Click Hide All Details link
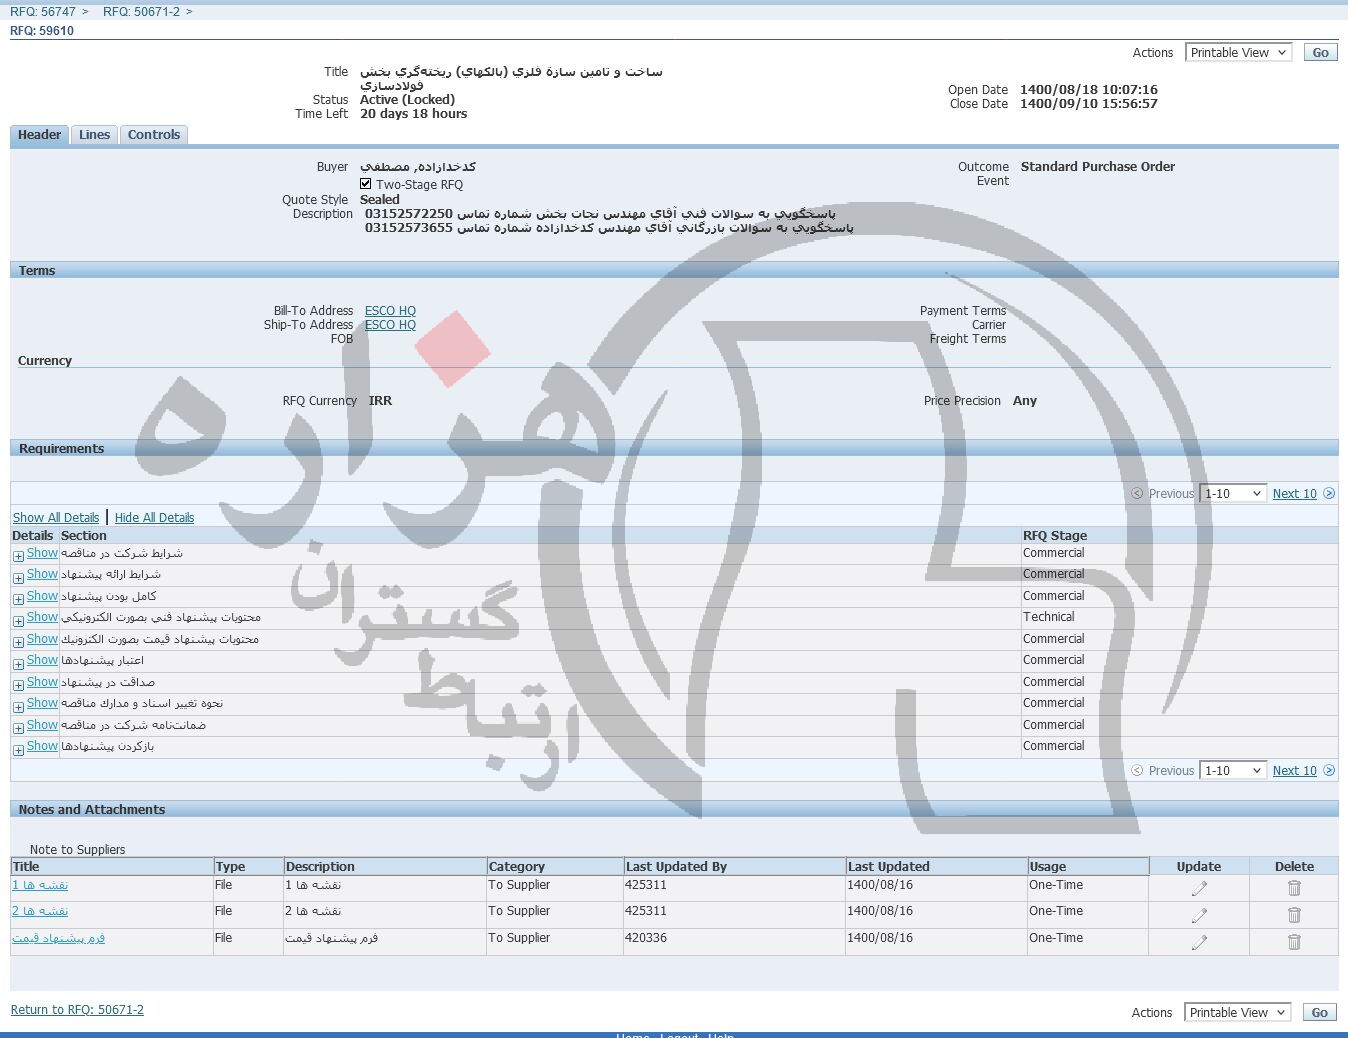1348x1038 pixels. [x=154, y=517]
